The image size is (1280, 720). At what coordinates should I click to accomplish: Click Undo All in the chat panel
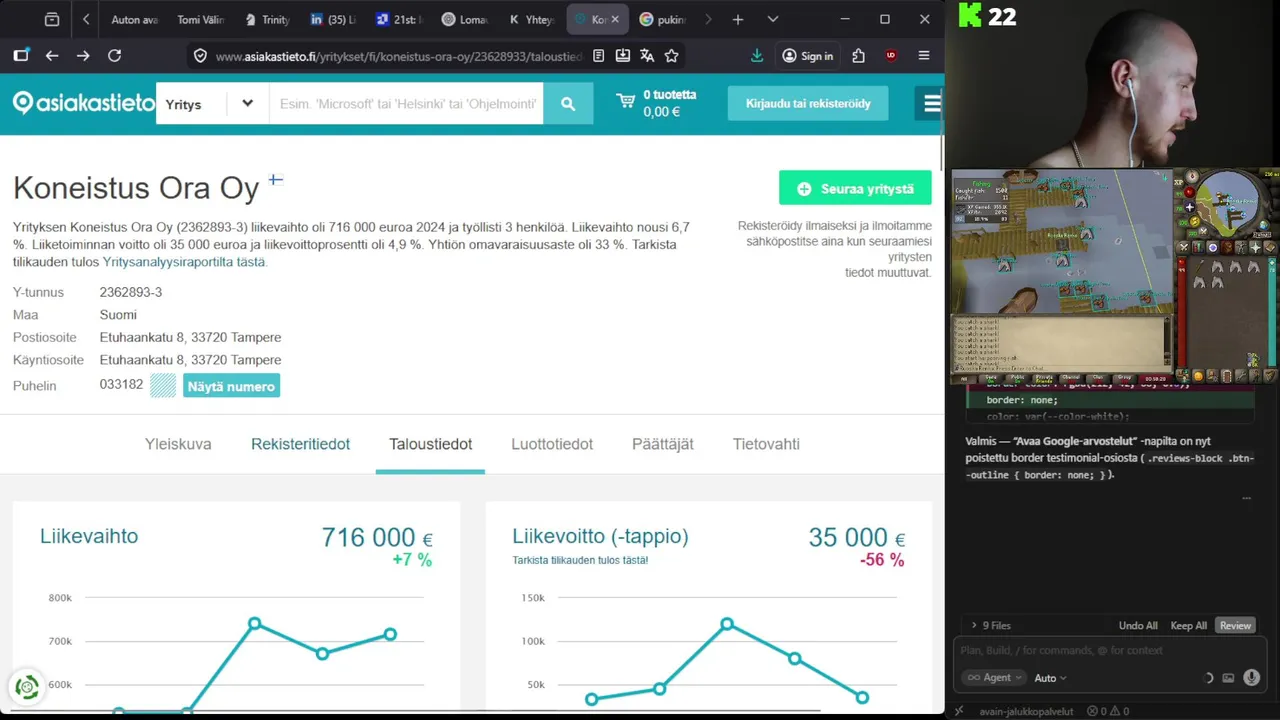pos(1138,626)
